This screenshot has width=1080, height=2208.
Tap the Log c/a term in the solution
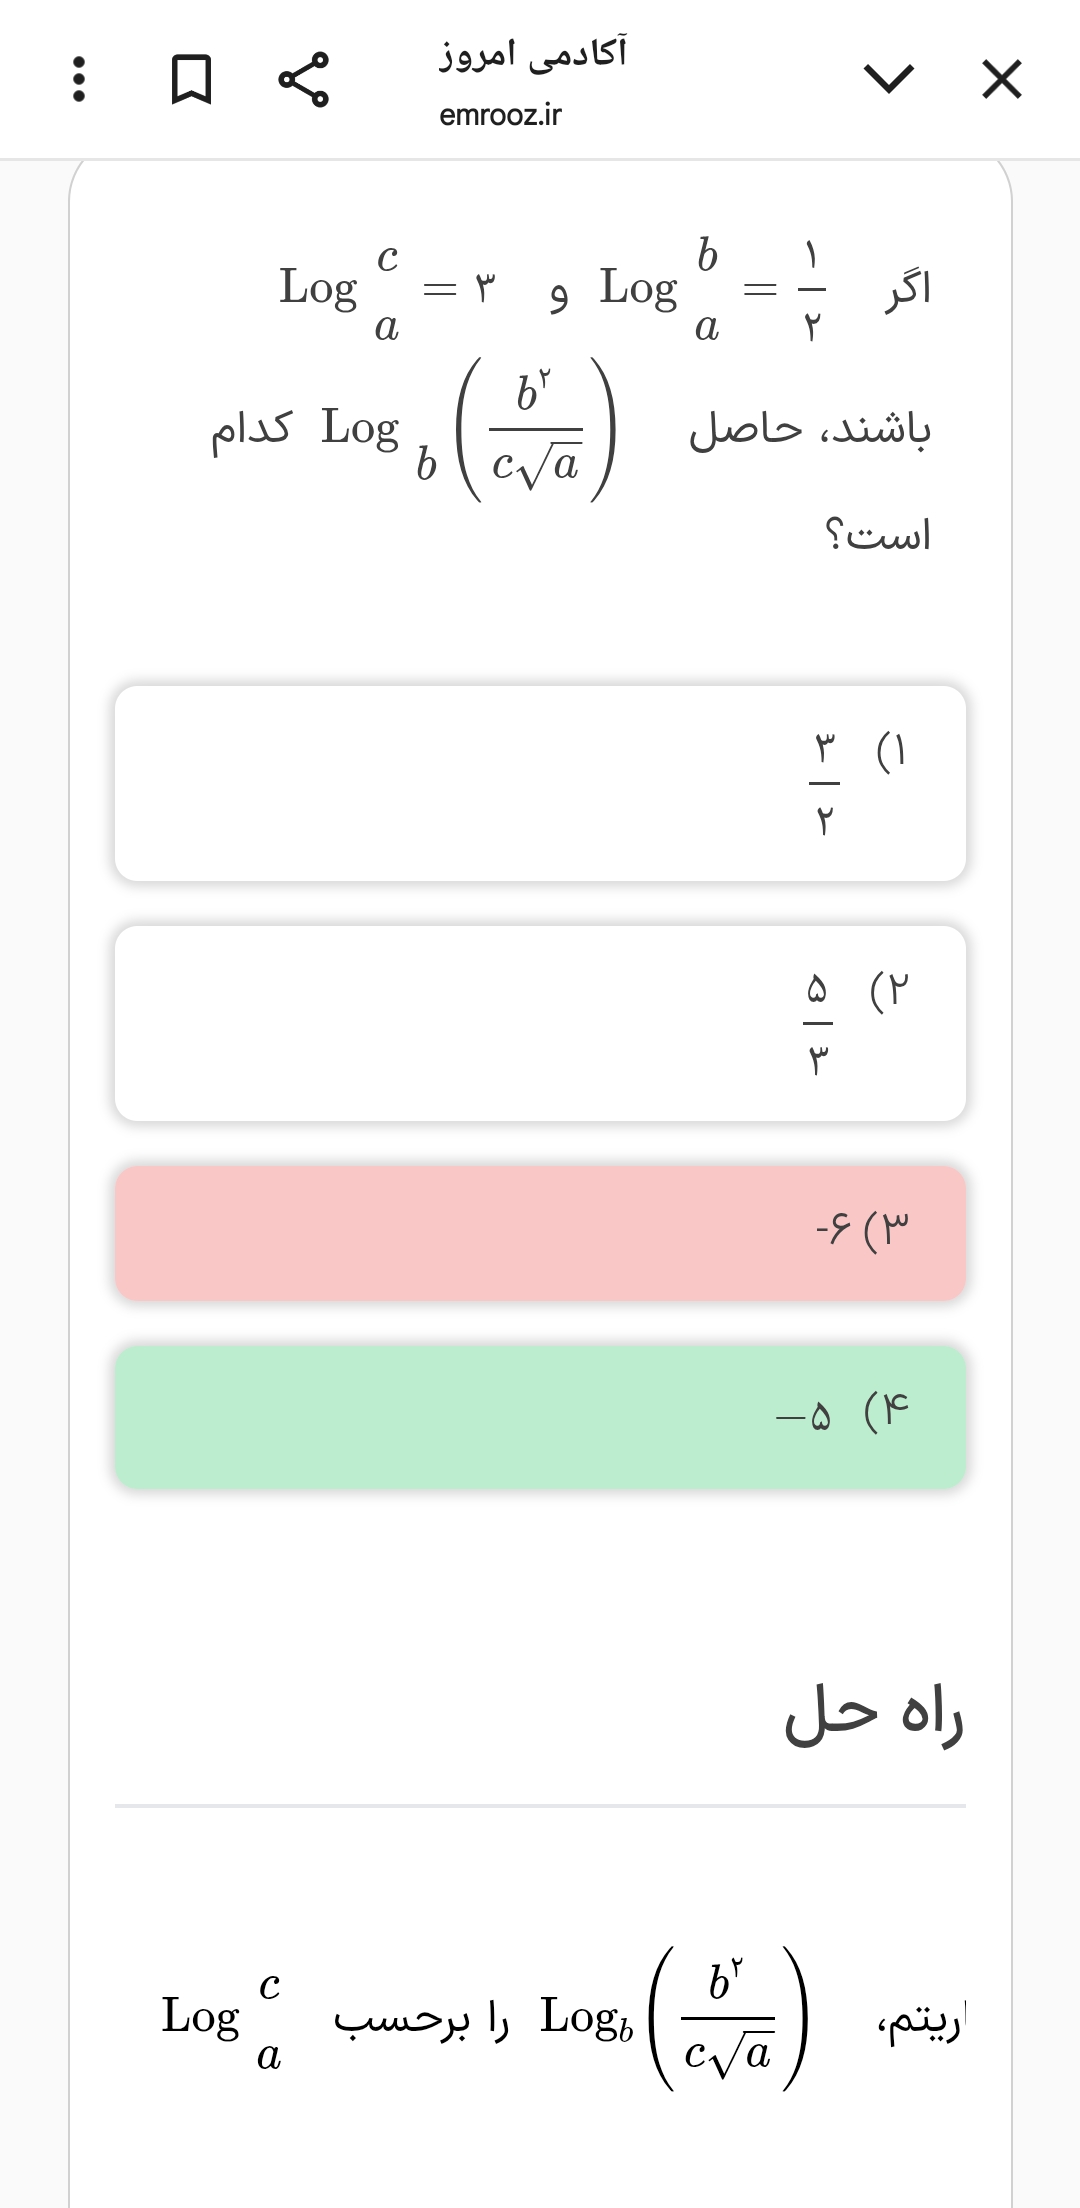[222, 2017]
